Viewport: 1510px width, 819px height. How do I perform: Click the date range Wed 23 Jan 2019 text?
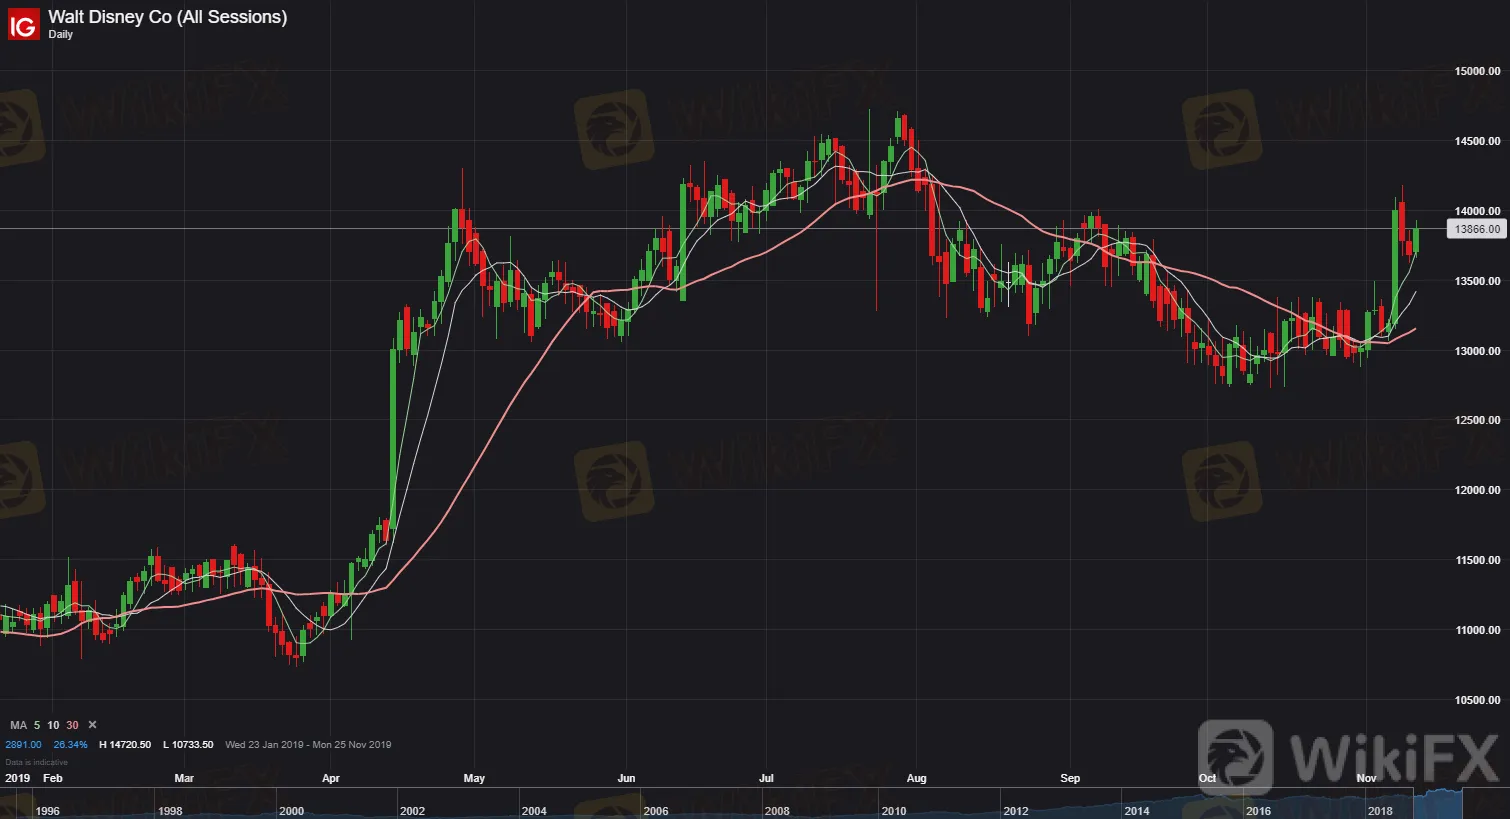coord(264,745)
